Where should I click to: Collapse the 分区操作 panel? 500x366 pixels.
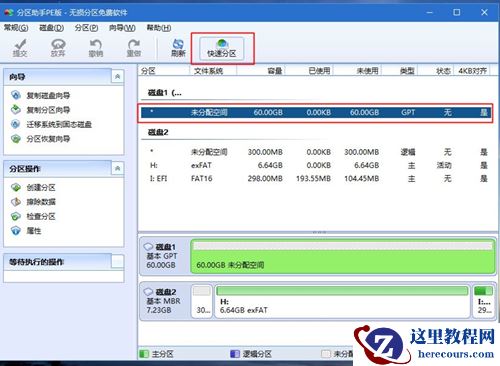point(117,168)
